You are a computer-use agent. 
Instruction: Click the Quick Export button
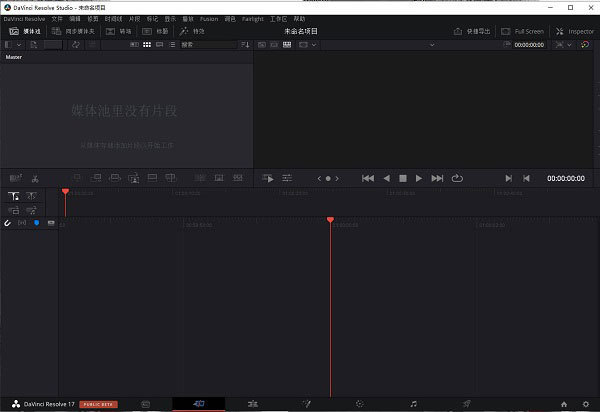pyautogui.click(x=471, y=31)
